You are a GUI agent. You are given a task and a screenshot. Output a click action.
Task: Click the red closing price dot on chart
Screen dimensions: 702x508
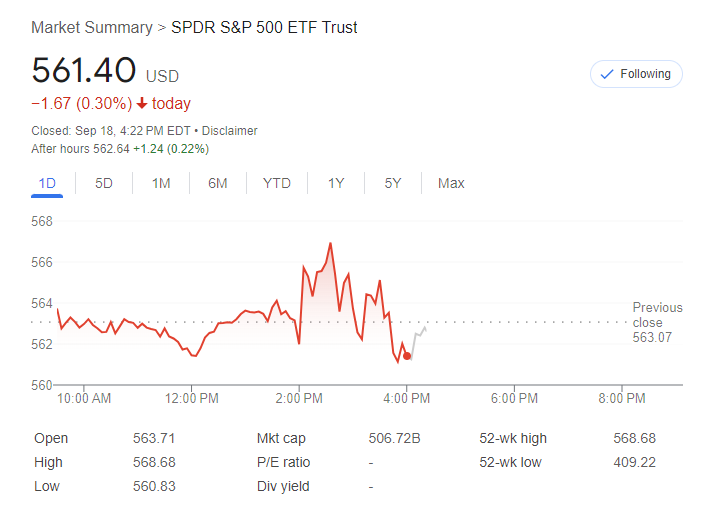point(407,356)
